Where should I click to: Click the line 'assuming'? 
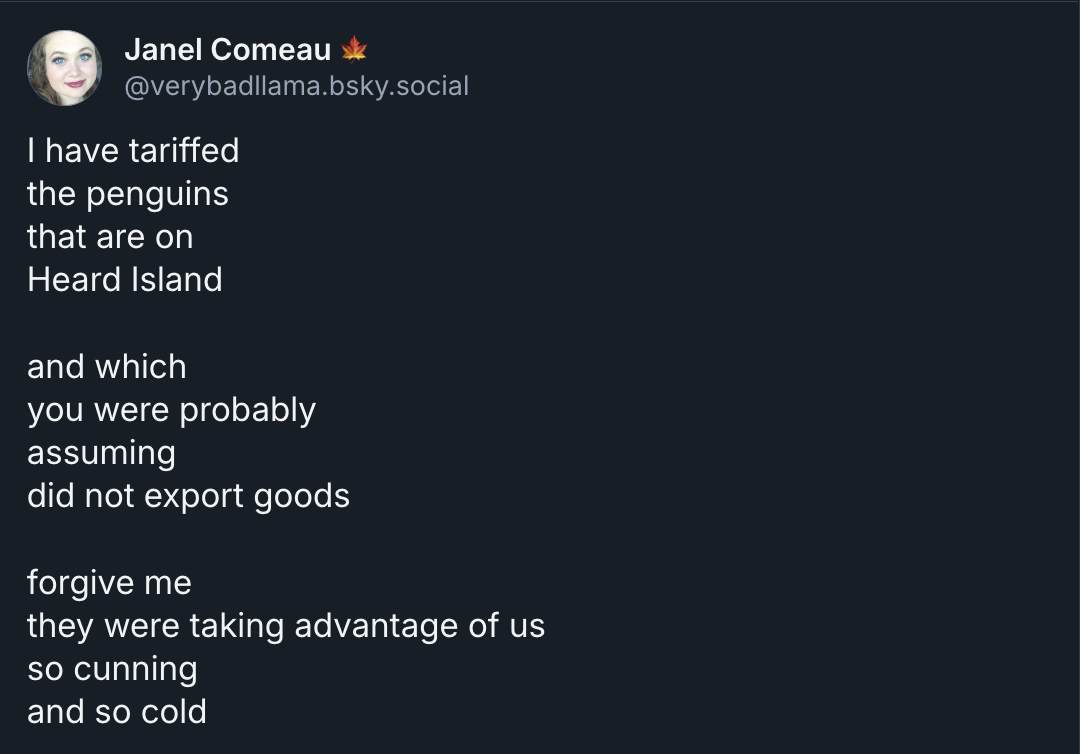(101, 454)
